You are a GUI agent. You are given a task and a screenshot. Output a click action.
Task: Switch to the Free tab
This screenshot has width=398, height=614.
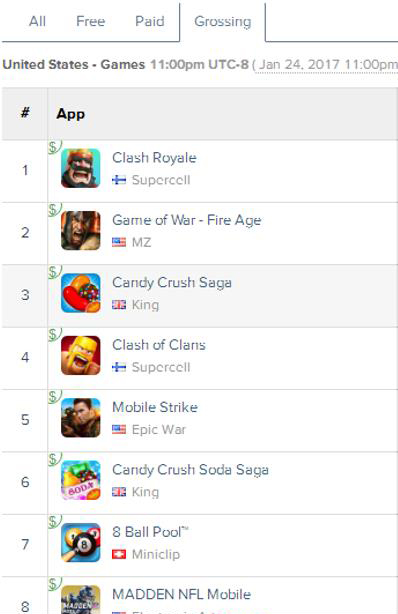click(x=90, y=21)
